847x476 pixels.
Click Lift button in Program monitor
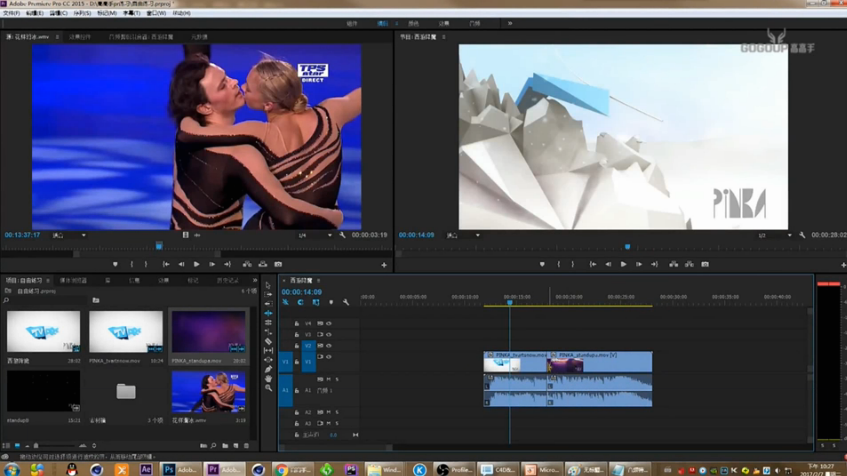click(674, 264)
